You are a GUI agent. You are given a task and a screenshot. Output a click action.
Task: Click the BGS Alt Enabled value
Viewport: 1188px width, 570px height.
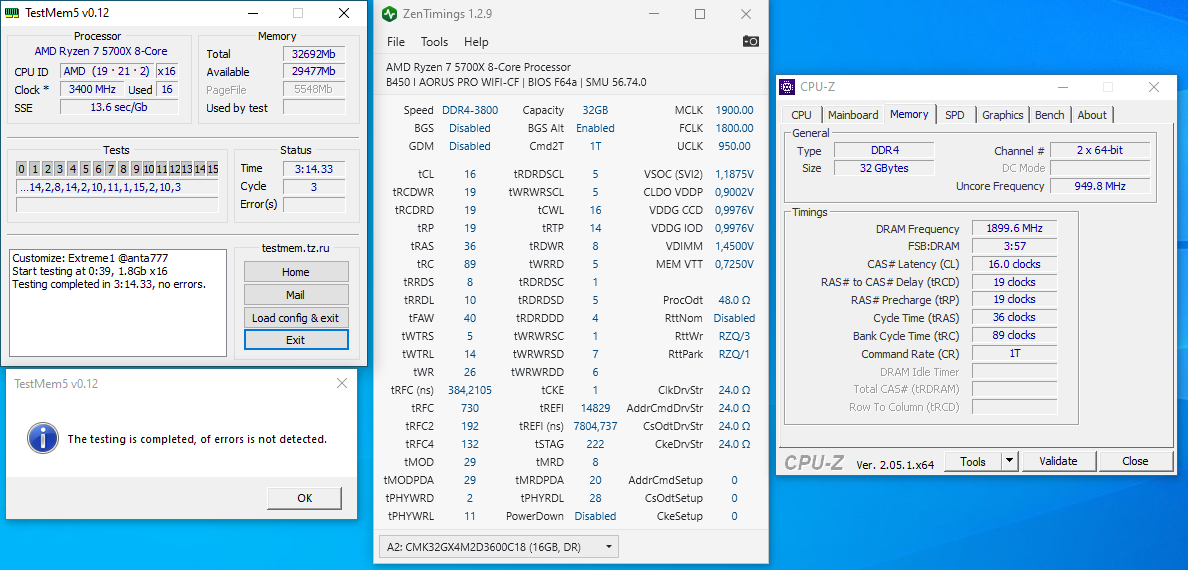tap(596, 128)
